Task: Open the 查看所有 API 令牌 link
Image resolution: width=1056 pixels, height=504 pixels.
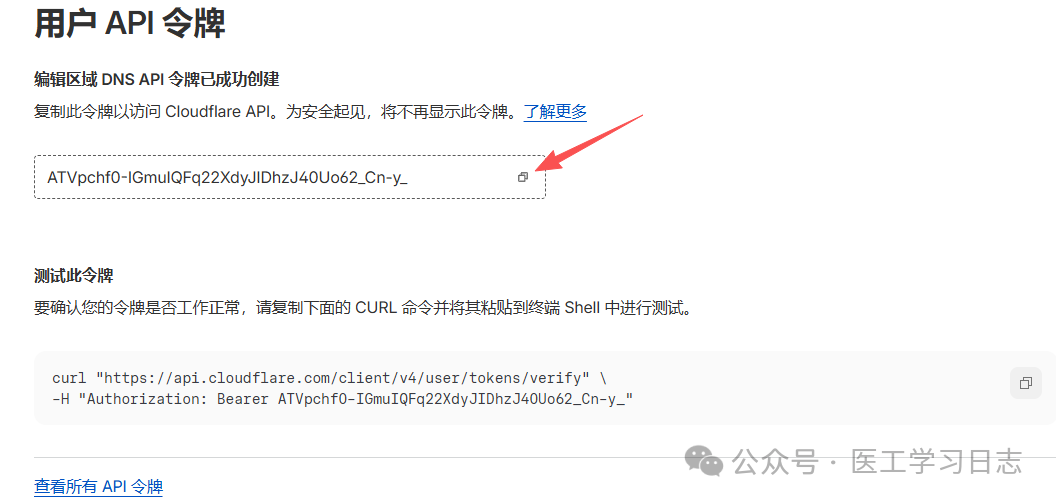Action: click(98, 486)
